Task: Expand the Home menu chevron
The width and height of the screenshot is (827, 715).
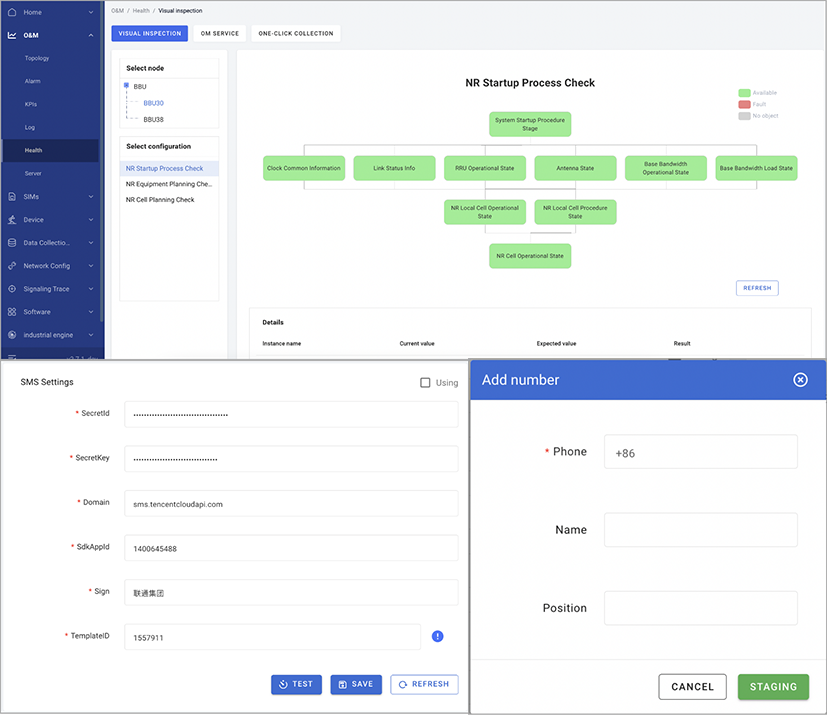Action: pyautogui.click(x=91, y=12)
